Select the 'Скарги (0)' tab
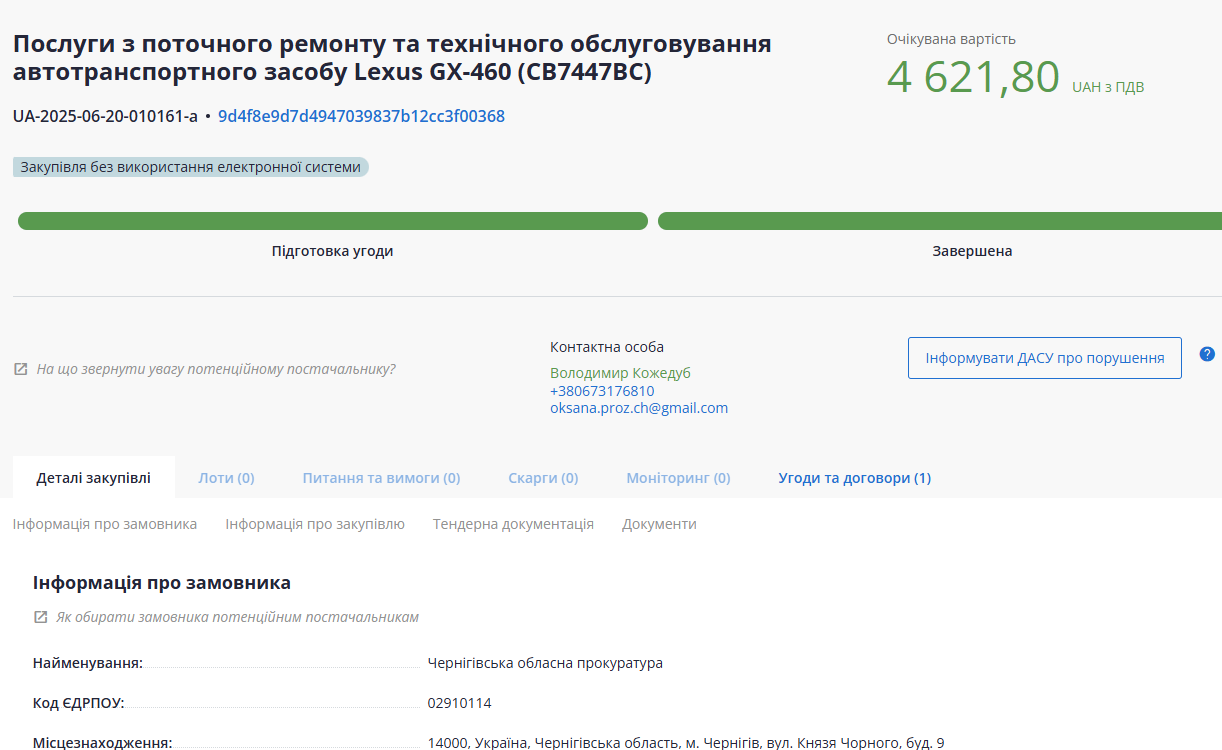 543,478
